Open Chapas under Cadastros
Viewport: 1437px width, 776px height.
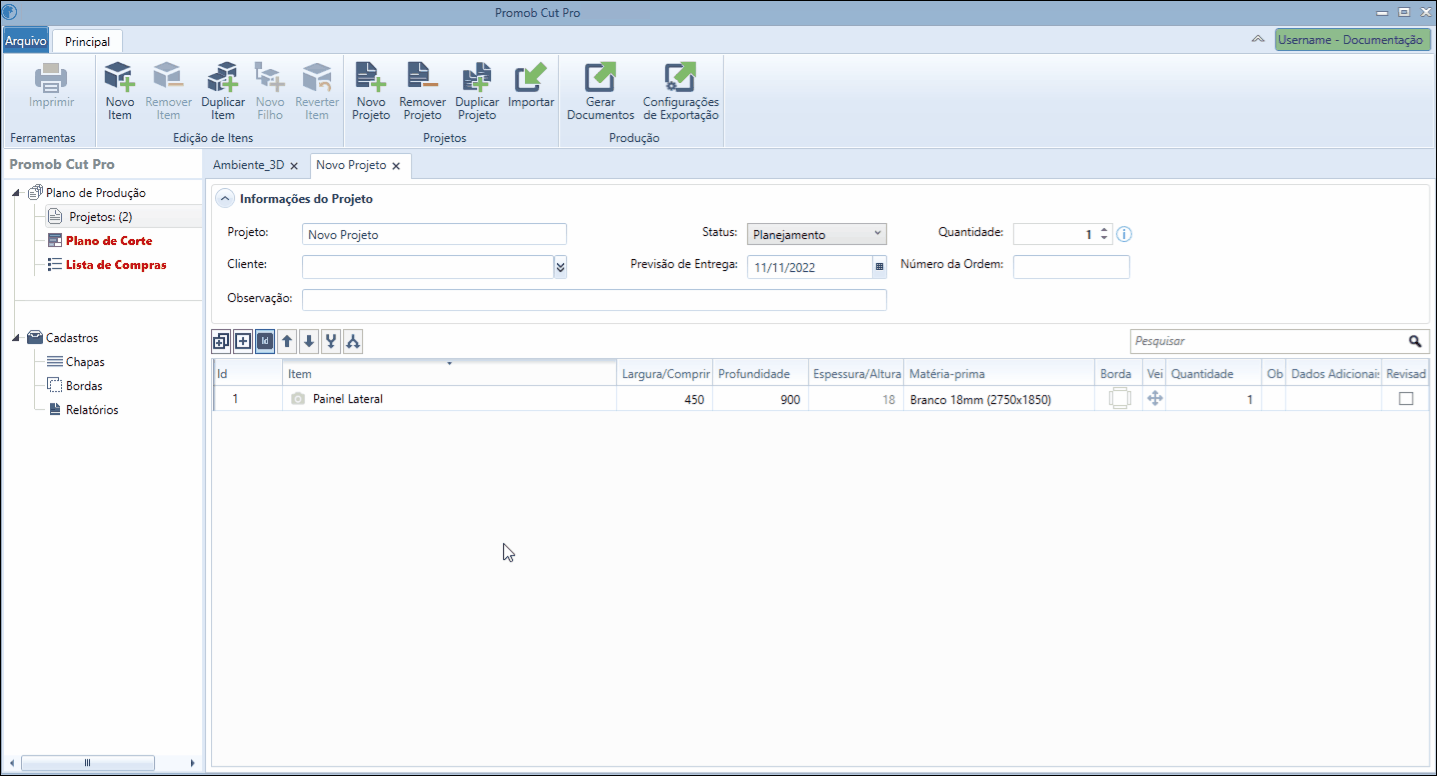[85, 362]
